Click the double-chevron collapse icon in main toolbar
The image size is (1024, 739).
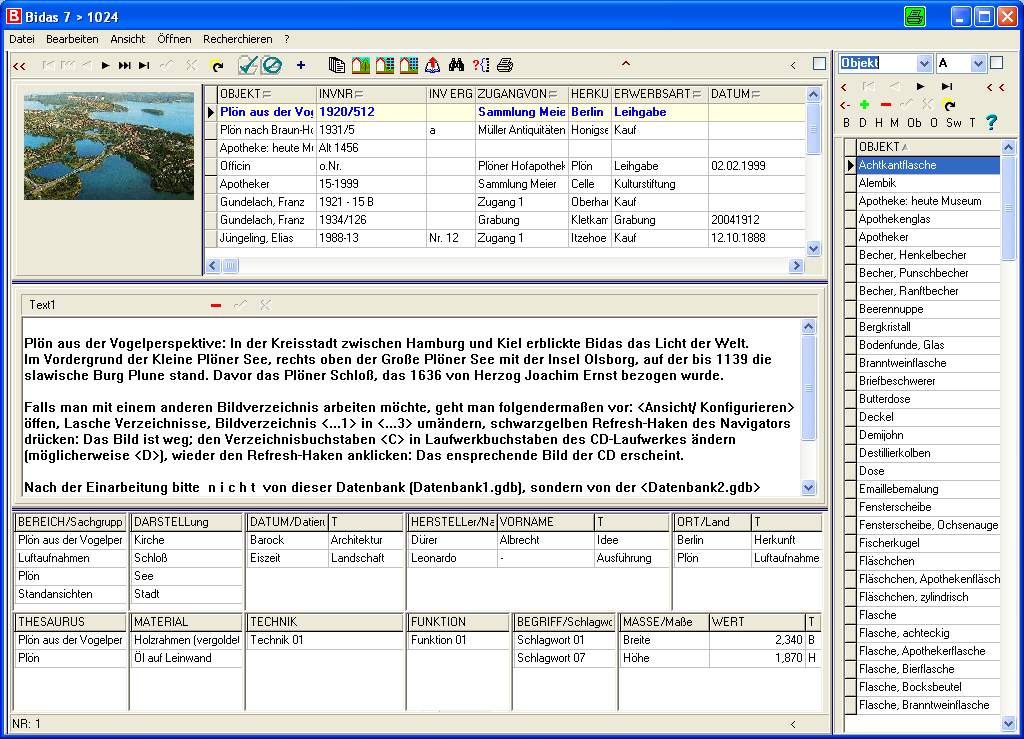click(x=19, y=65)
